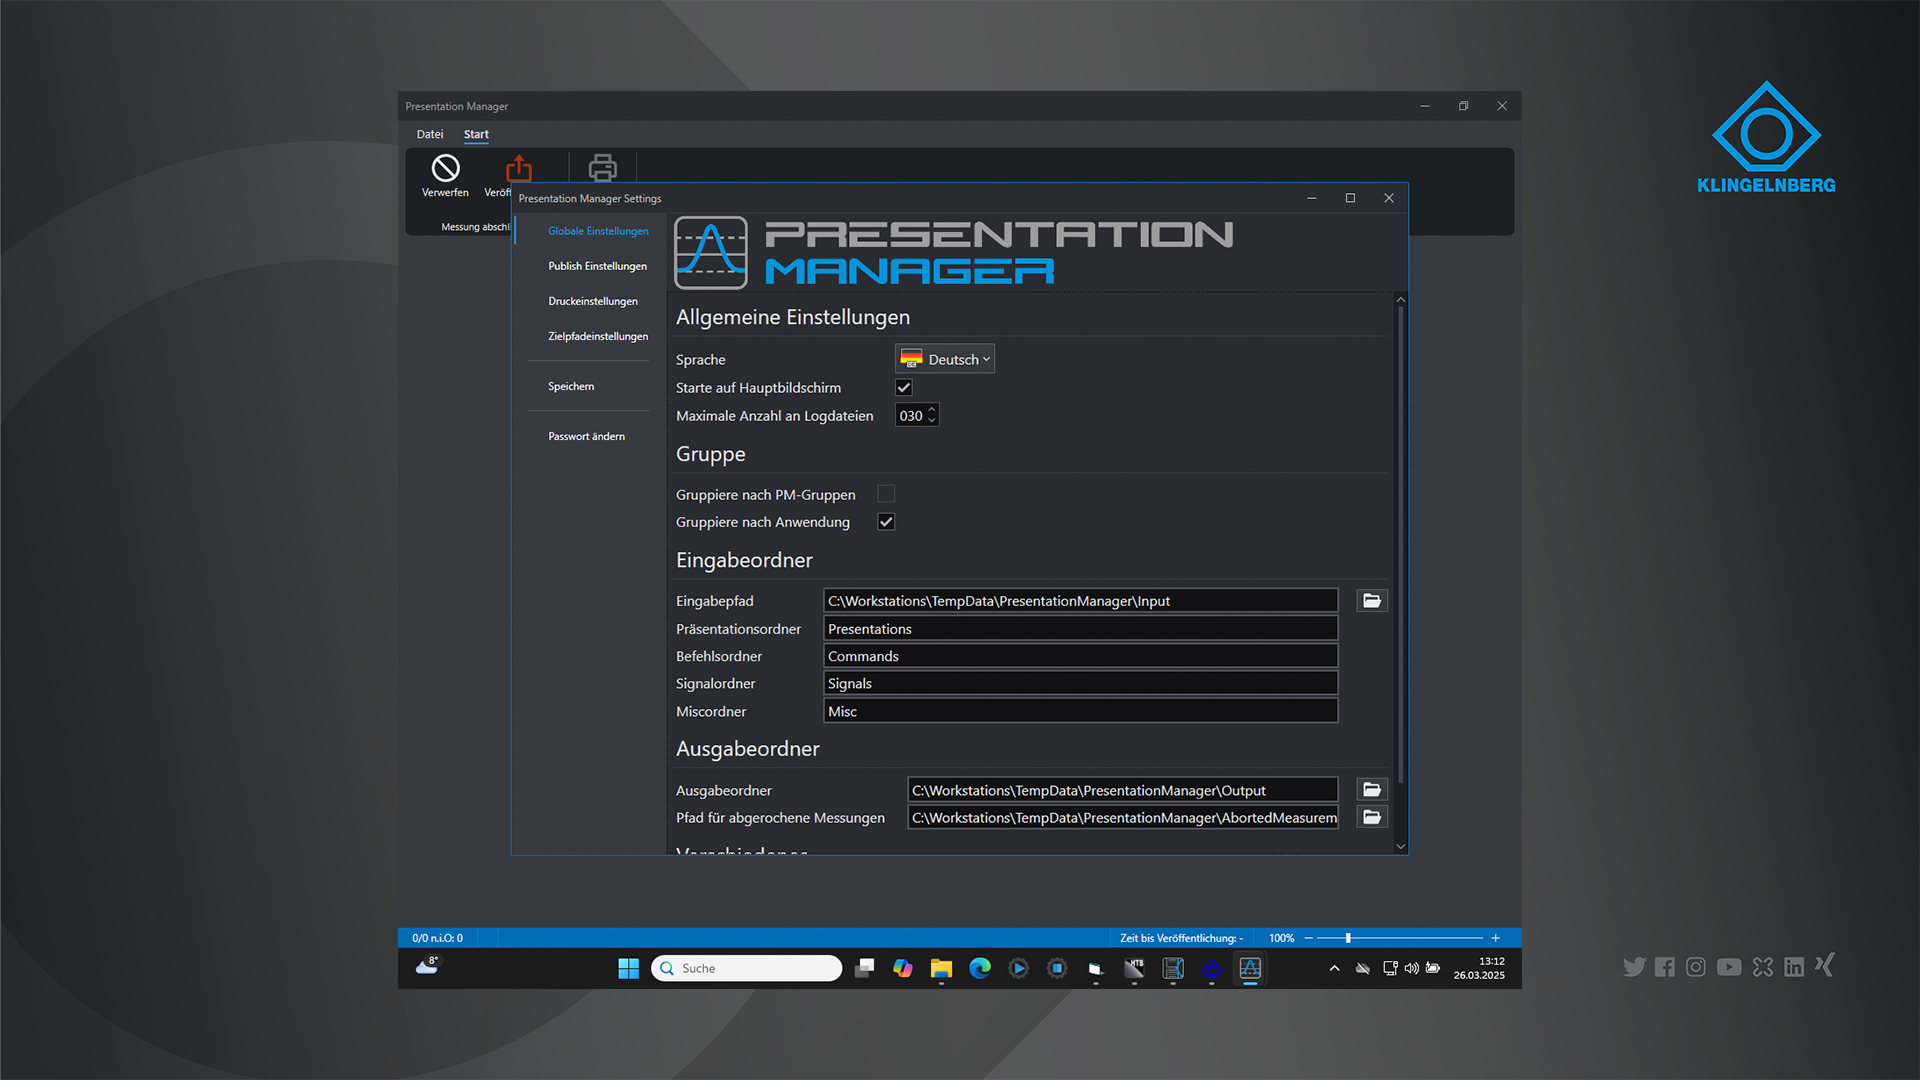Click the Ausgabeordner output path field
This screenshot has width=1920, height=1080.
(1122, 790)
